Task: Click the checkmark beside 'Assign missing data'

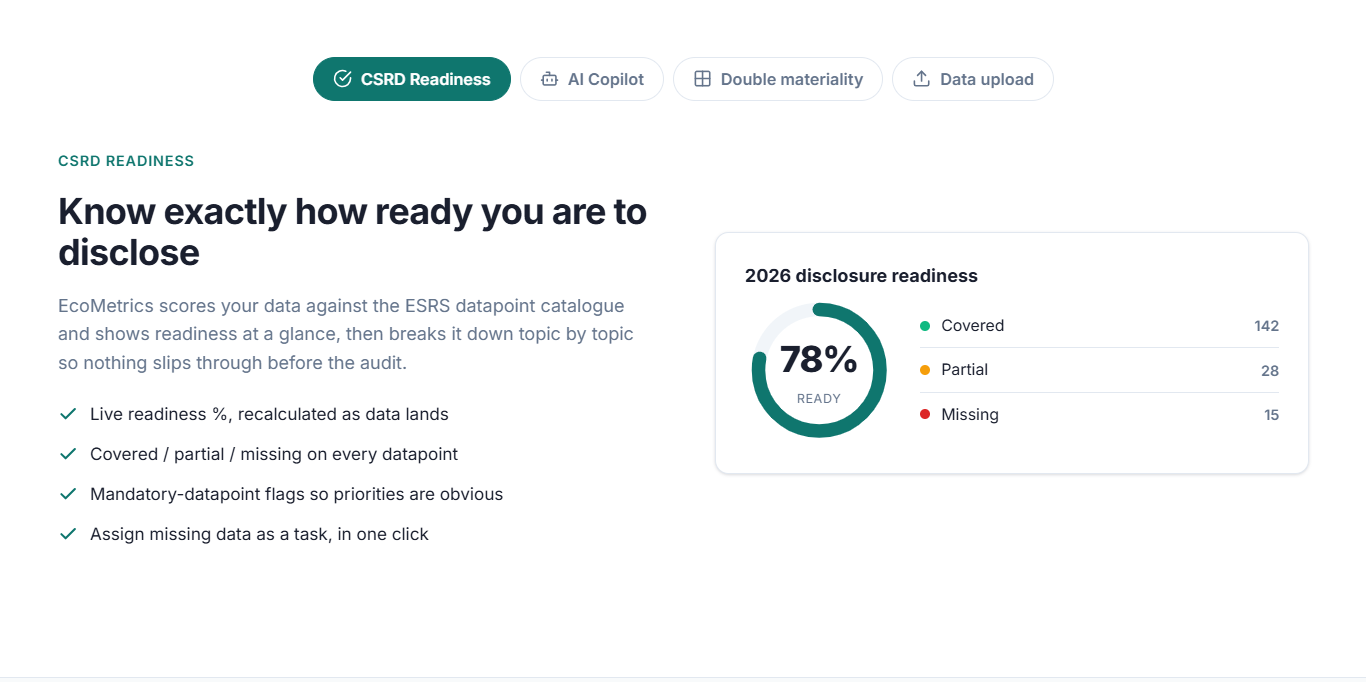Action: (68, 534)
